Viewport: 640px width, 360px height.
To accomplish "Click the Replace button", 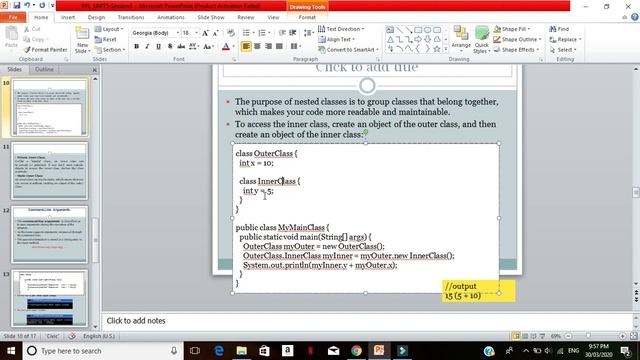I will (x=565, y=39).
